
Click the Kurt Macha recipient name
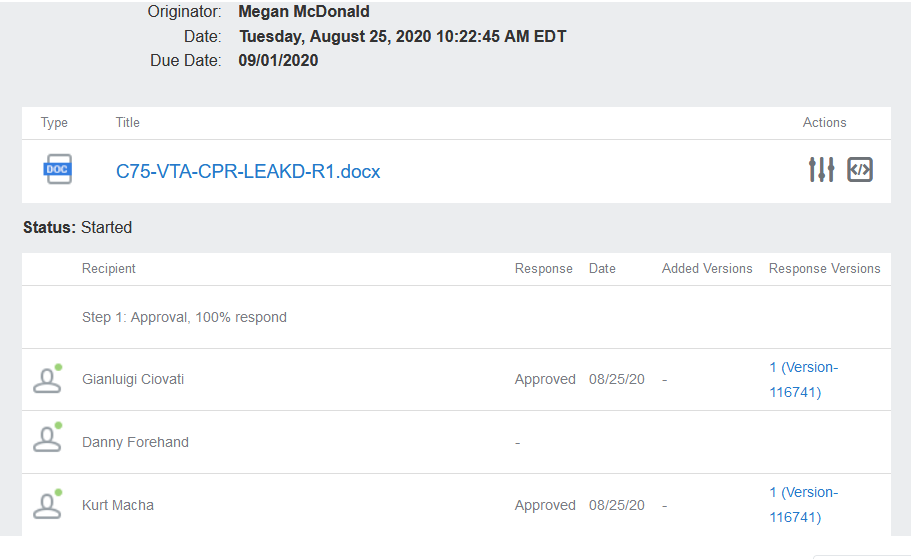pyautogui.click(x=118, y=505)
